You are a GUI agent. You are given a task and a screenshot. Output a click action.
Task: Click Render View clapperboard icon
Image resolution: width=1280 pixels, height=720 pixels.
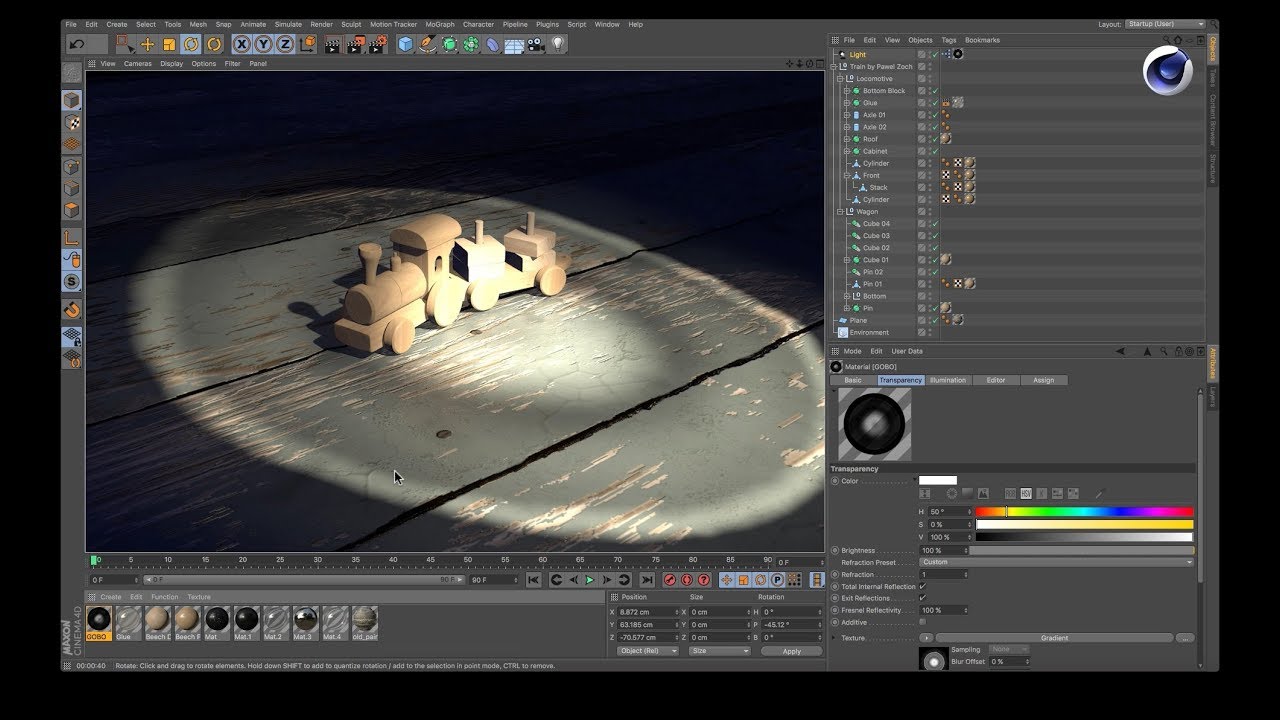click(x=333, y=44)
